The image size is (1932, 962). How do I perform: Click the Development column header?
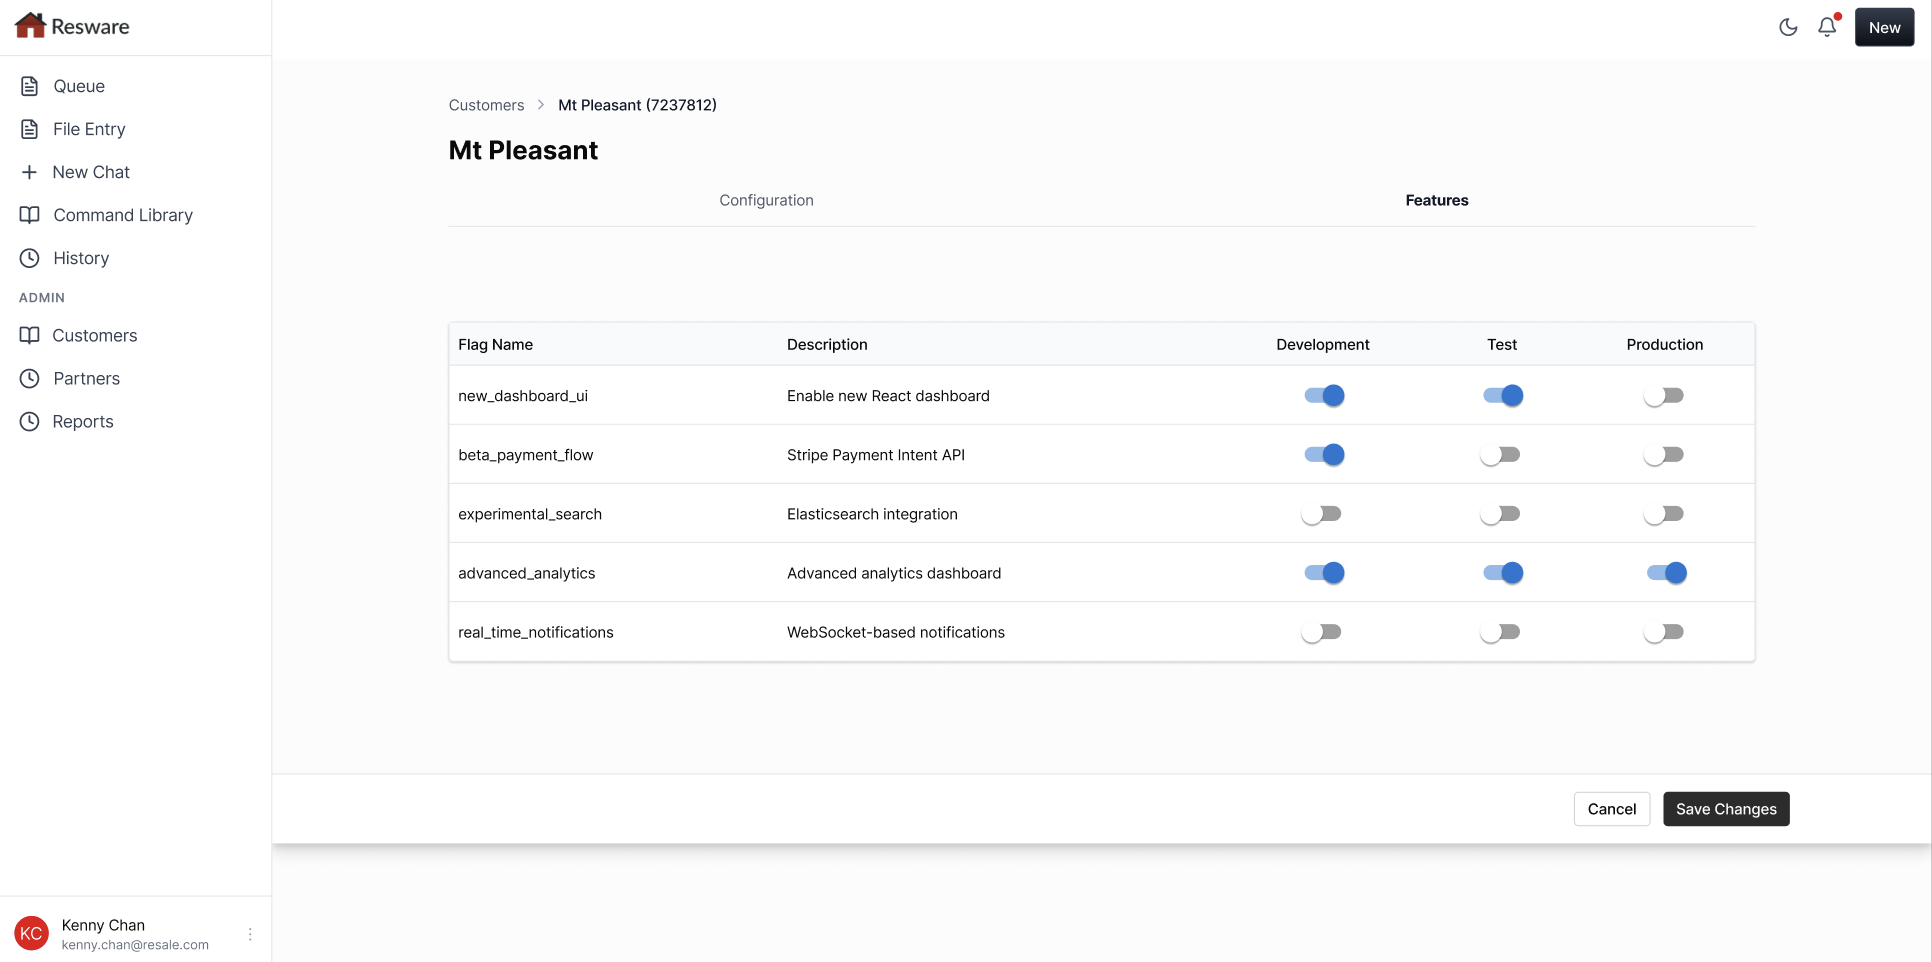point(1322,344)
